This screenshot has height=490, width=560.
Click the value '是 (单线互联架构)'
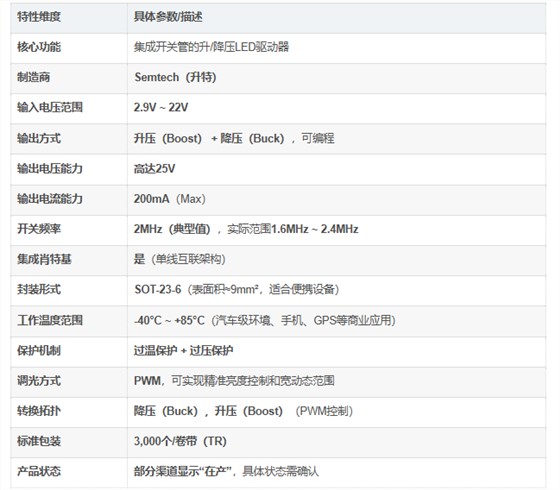pyautogui.click(x=180, y=259)
